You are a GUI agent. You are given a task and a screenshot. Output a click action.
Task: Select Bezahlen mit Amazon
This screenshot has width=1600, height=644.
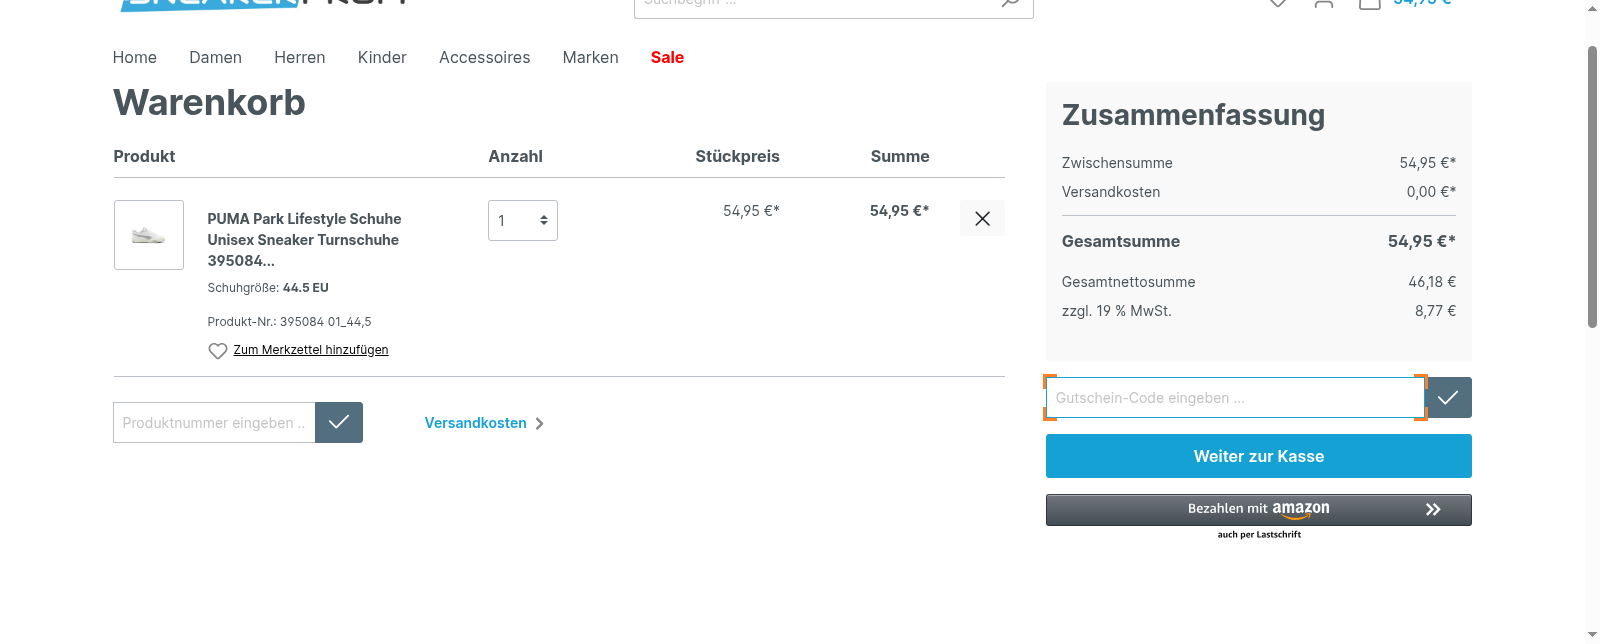point(1258,509)
